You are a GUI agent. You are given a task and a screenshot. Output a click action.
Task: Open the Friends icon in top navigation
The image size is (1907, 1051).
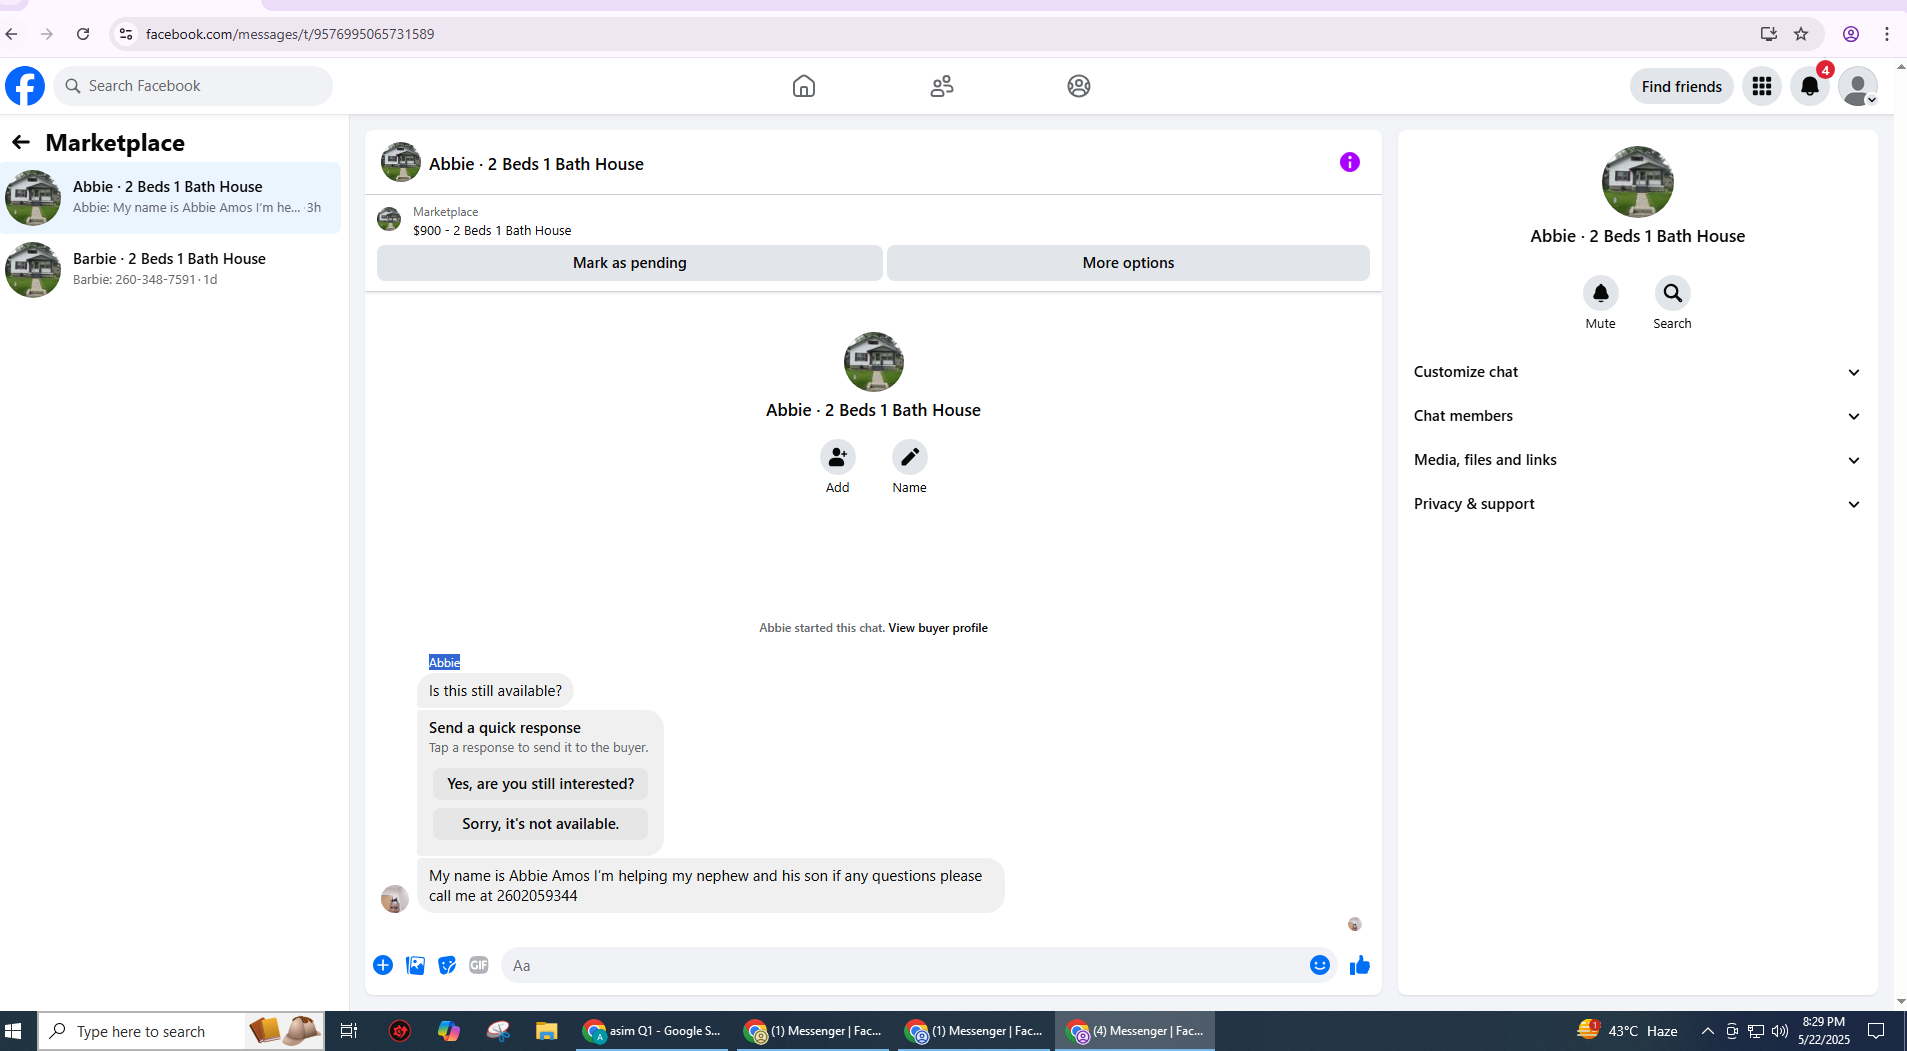click(942, 86)
